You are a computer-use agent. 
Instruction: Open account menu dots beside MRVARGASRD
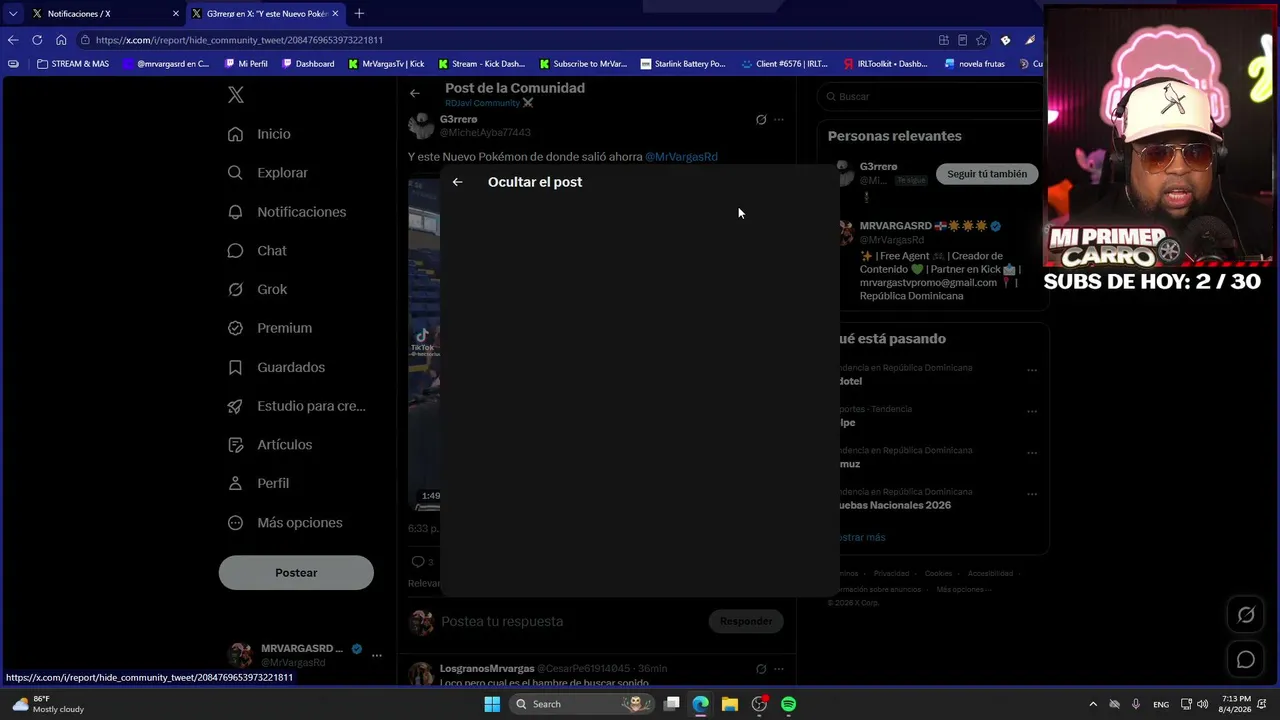pos(377,655)
